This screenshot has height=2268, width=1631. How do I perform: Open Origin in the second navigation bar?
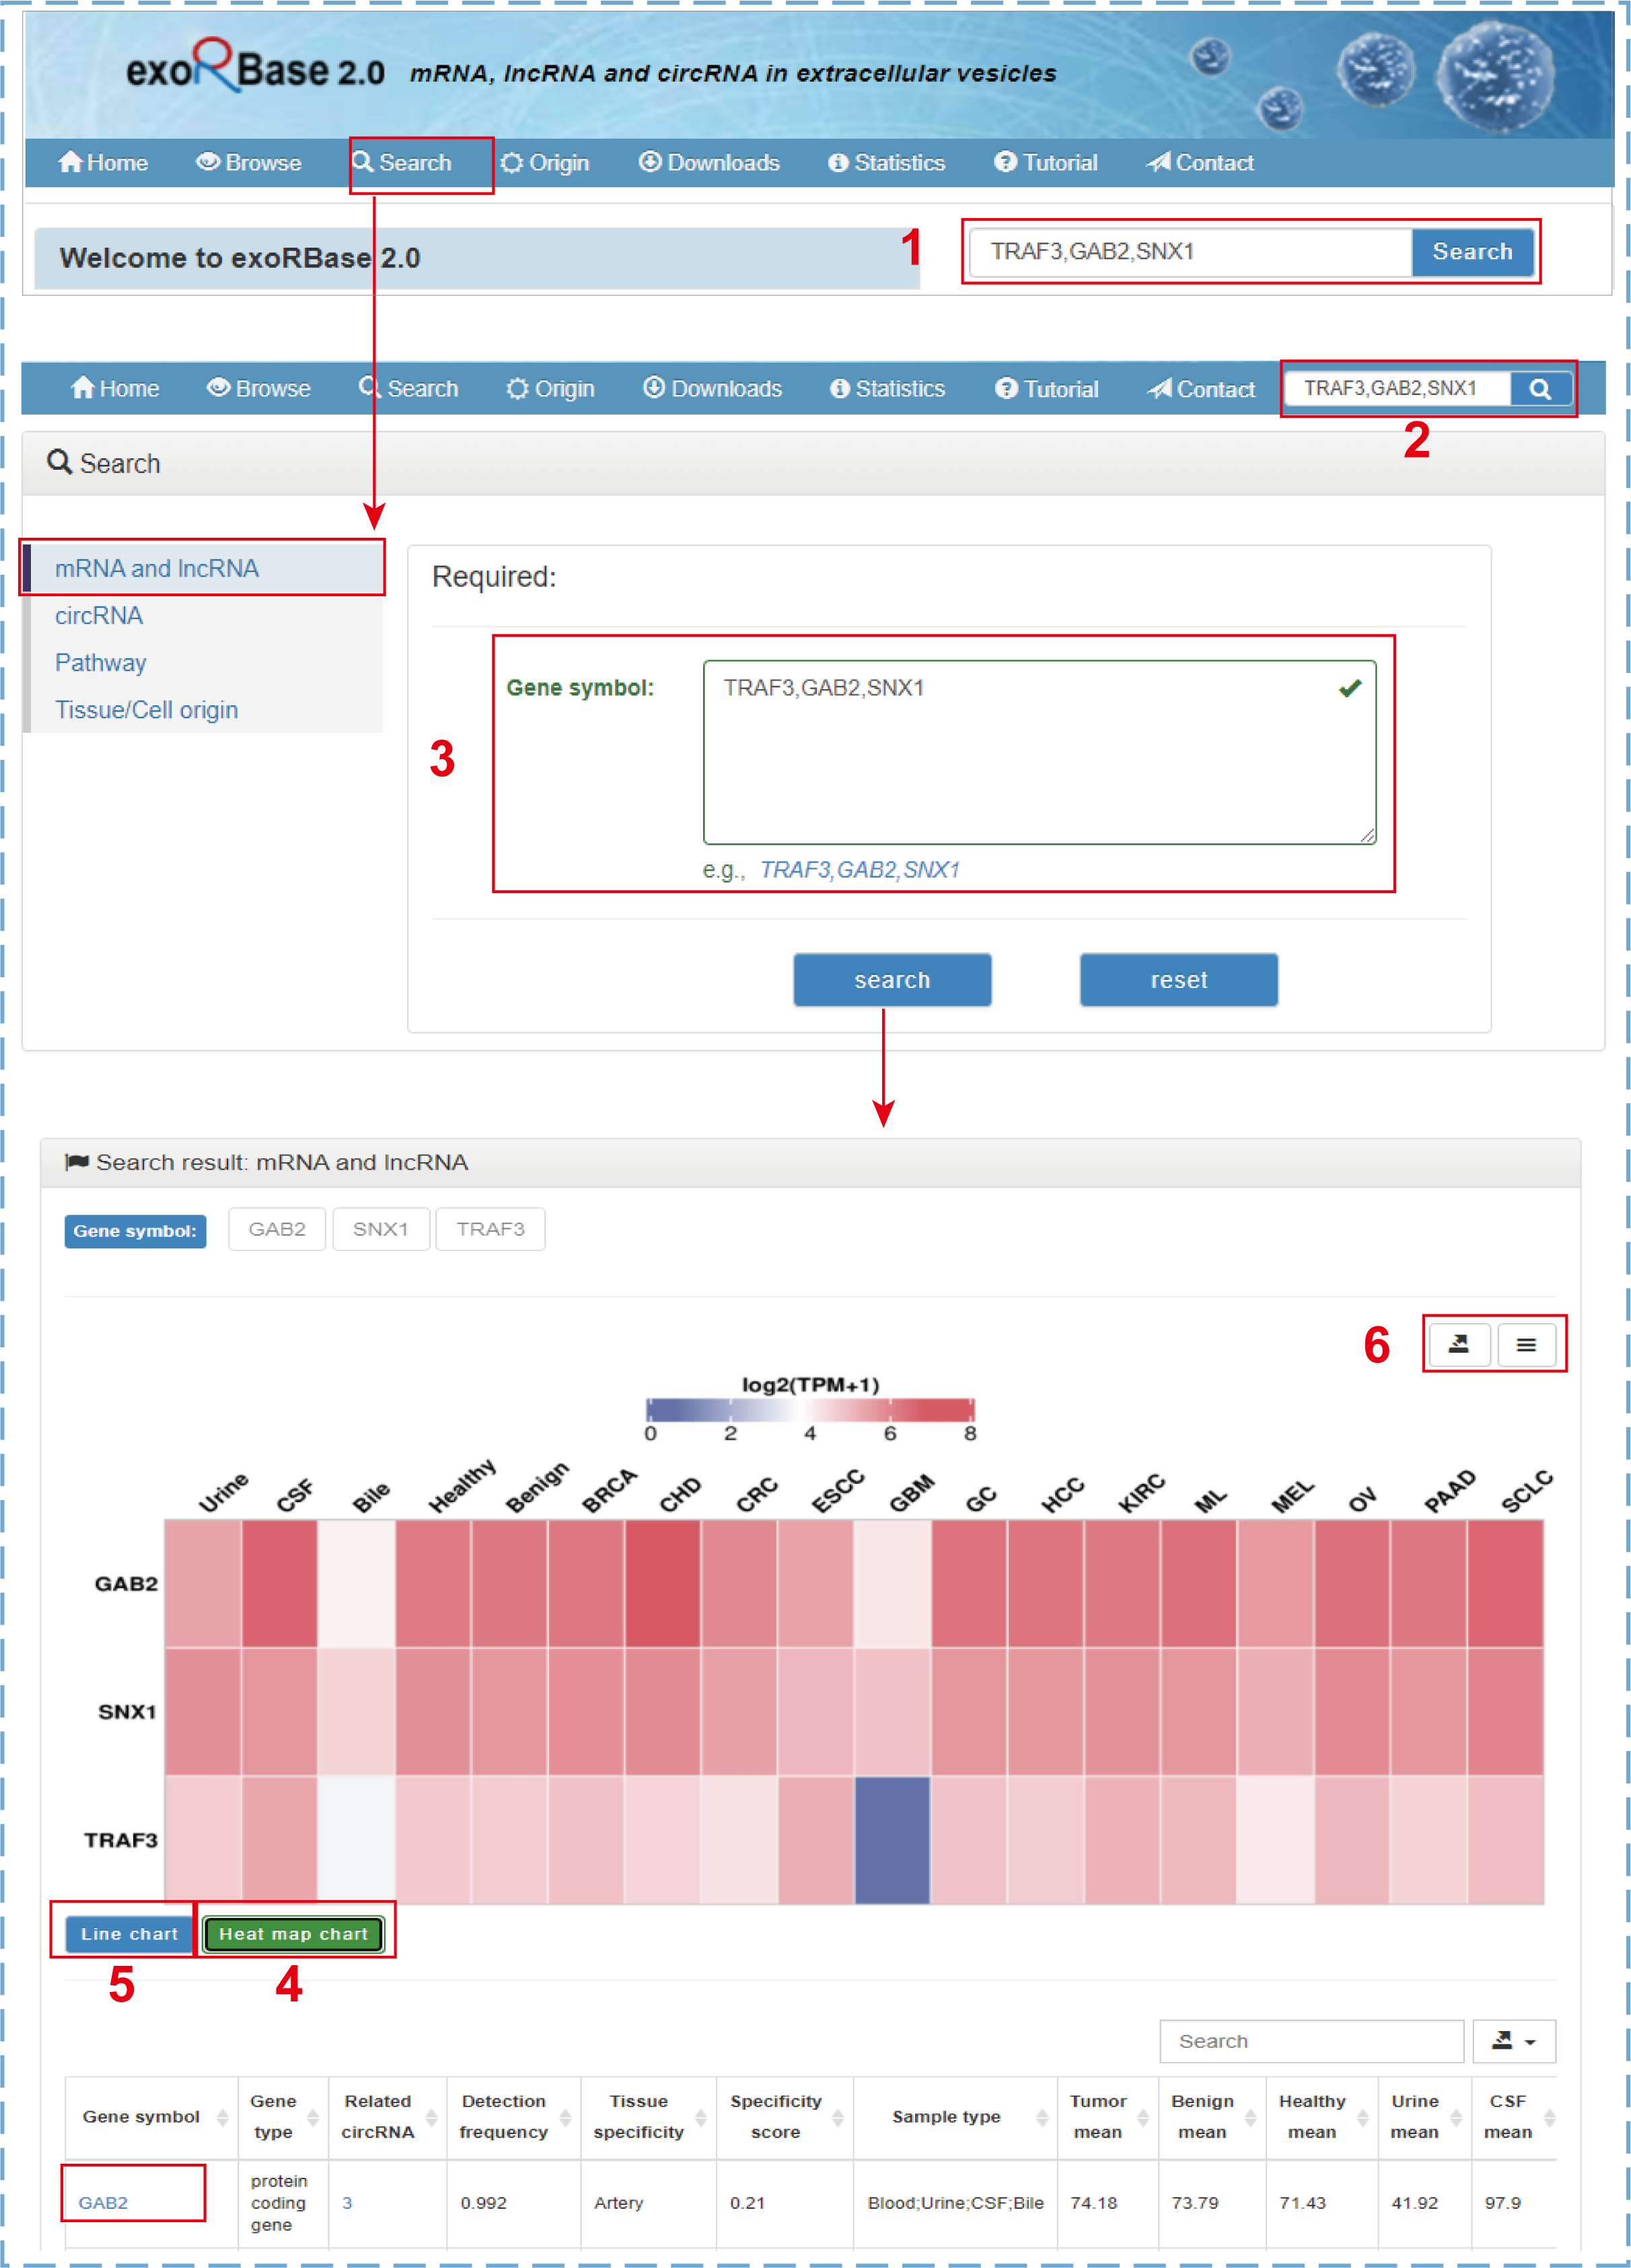550,388
